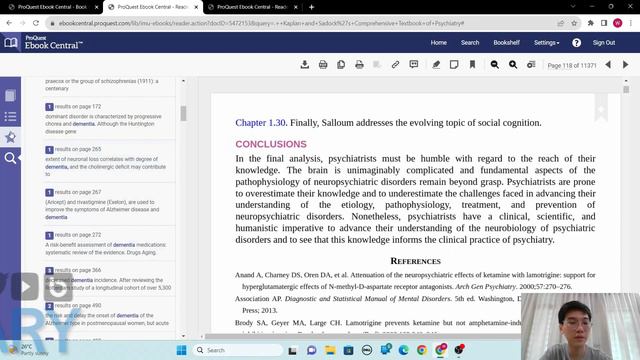The image size is (640, 360).
Task: Close the active ProQuest reader tab
Action: (x=196, y=7)
